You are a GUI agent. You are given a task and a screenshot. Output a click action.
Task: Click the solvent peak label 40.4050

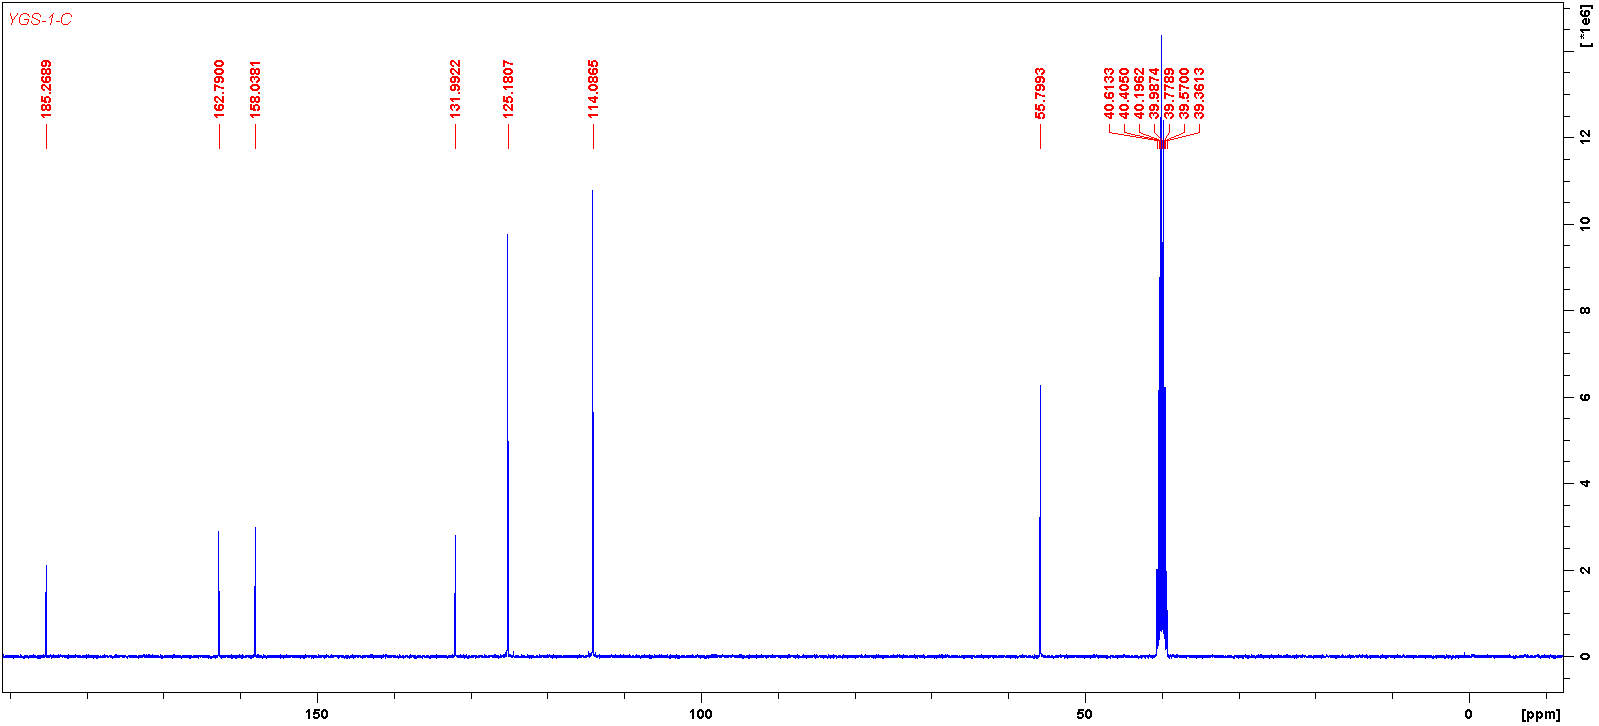click(1124, 93)
